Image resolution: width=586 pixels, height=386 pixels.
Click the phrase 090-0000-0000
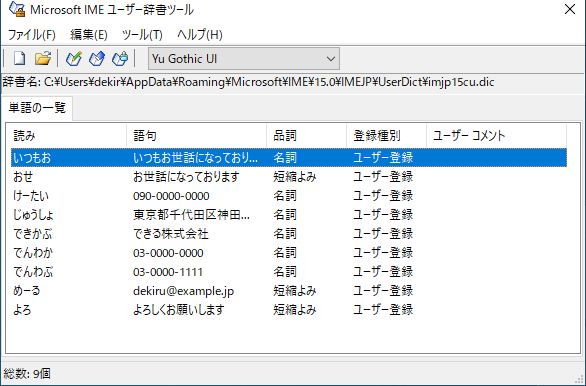(x=171, y=196)
